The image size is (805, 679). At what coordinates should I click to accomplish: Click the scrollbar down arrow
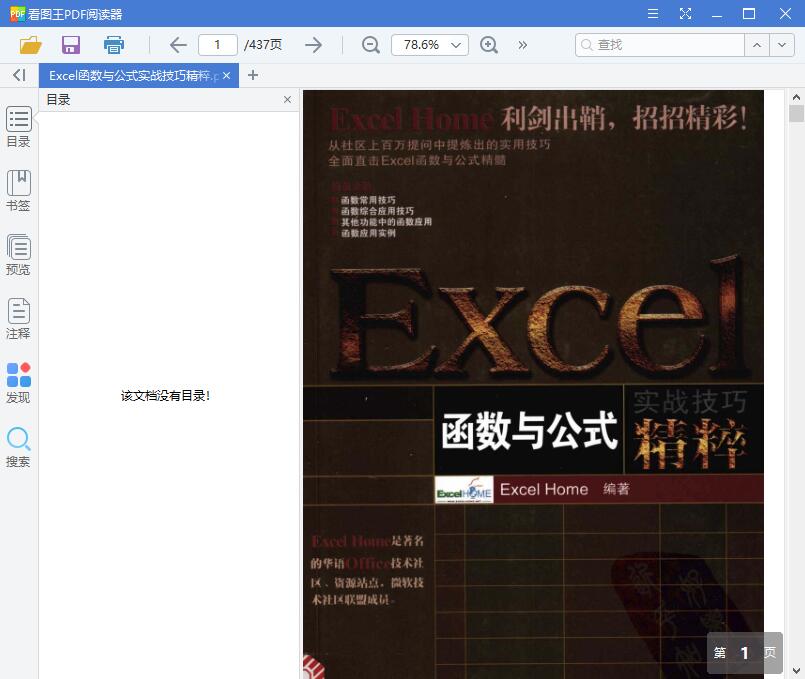coord(796,670)
